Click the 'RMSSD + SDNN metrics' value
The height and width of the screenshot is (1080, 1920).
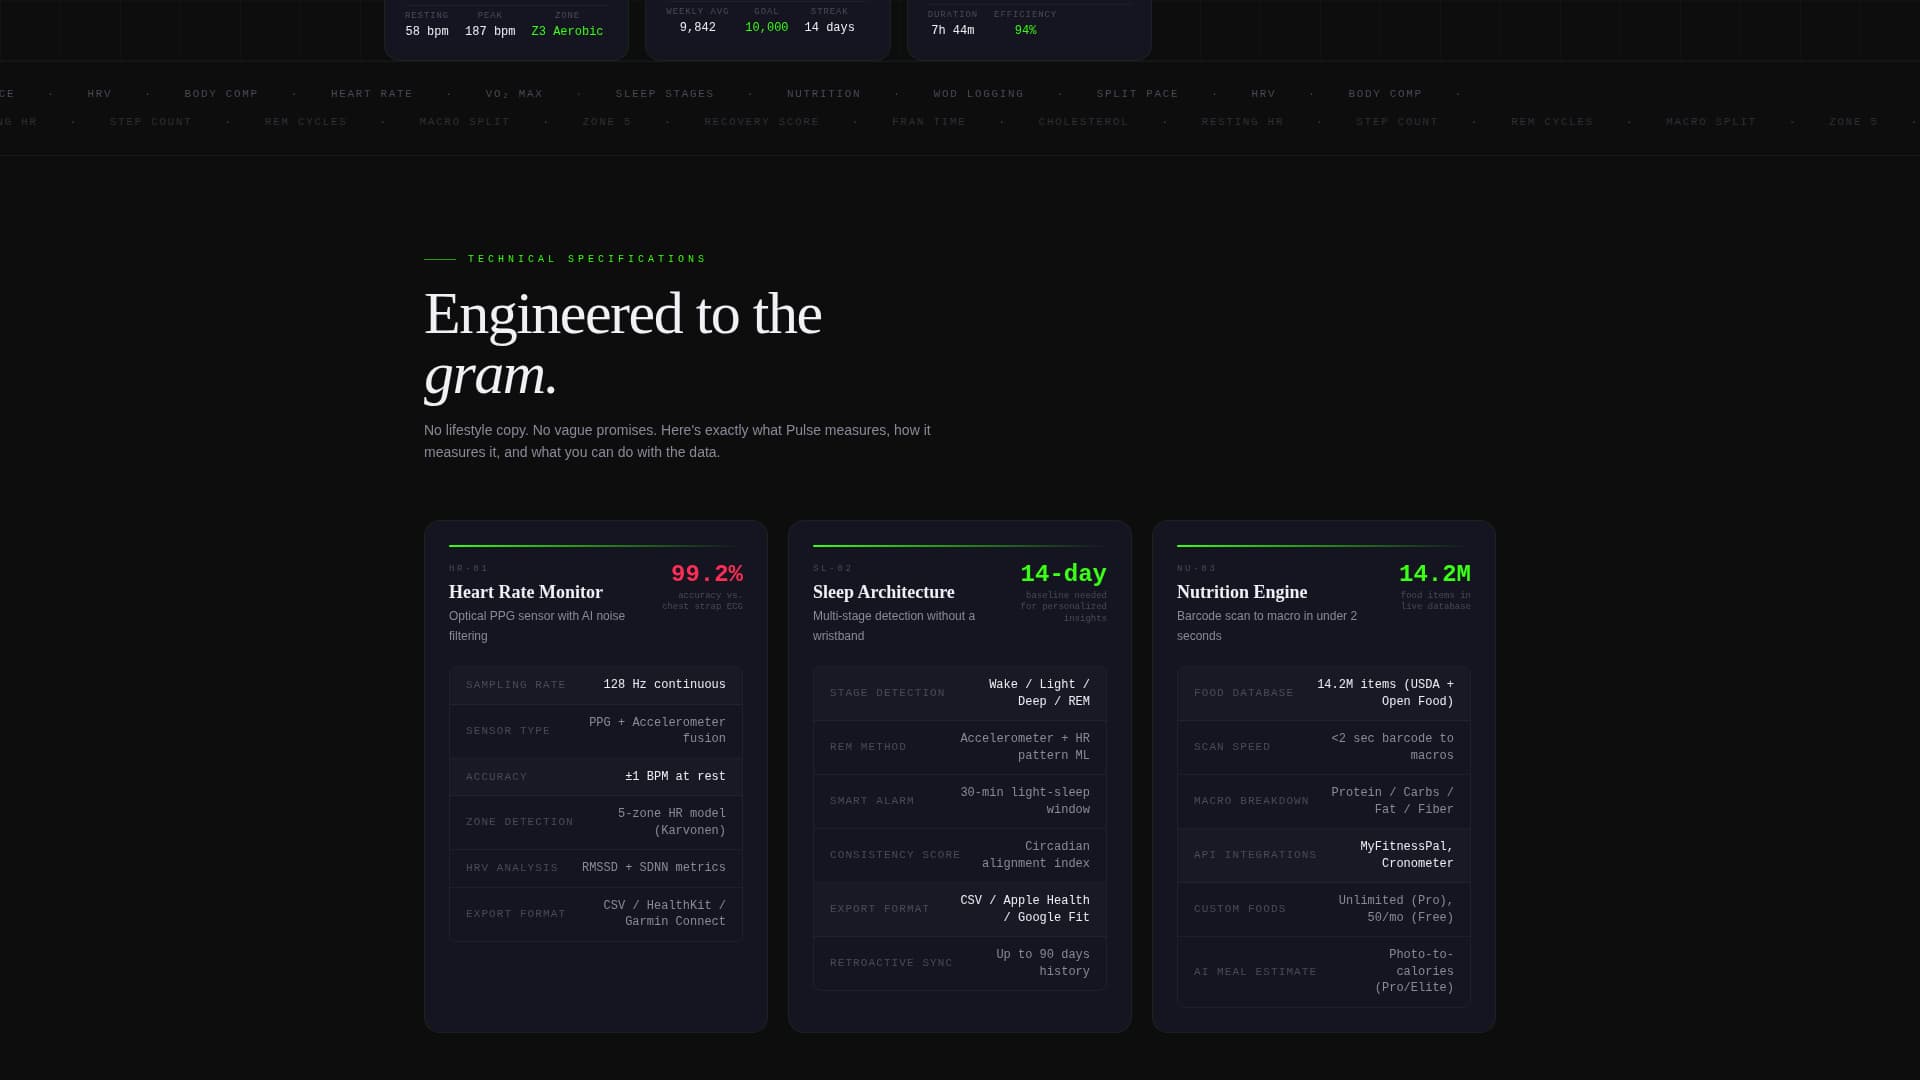[x=654, y=868]
